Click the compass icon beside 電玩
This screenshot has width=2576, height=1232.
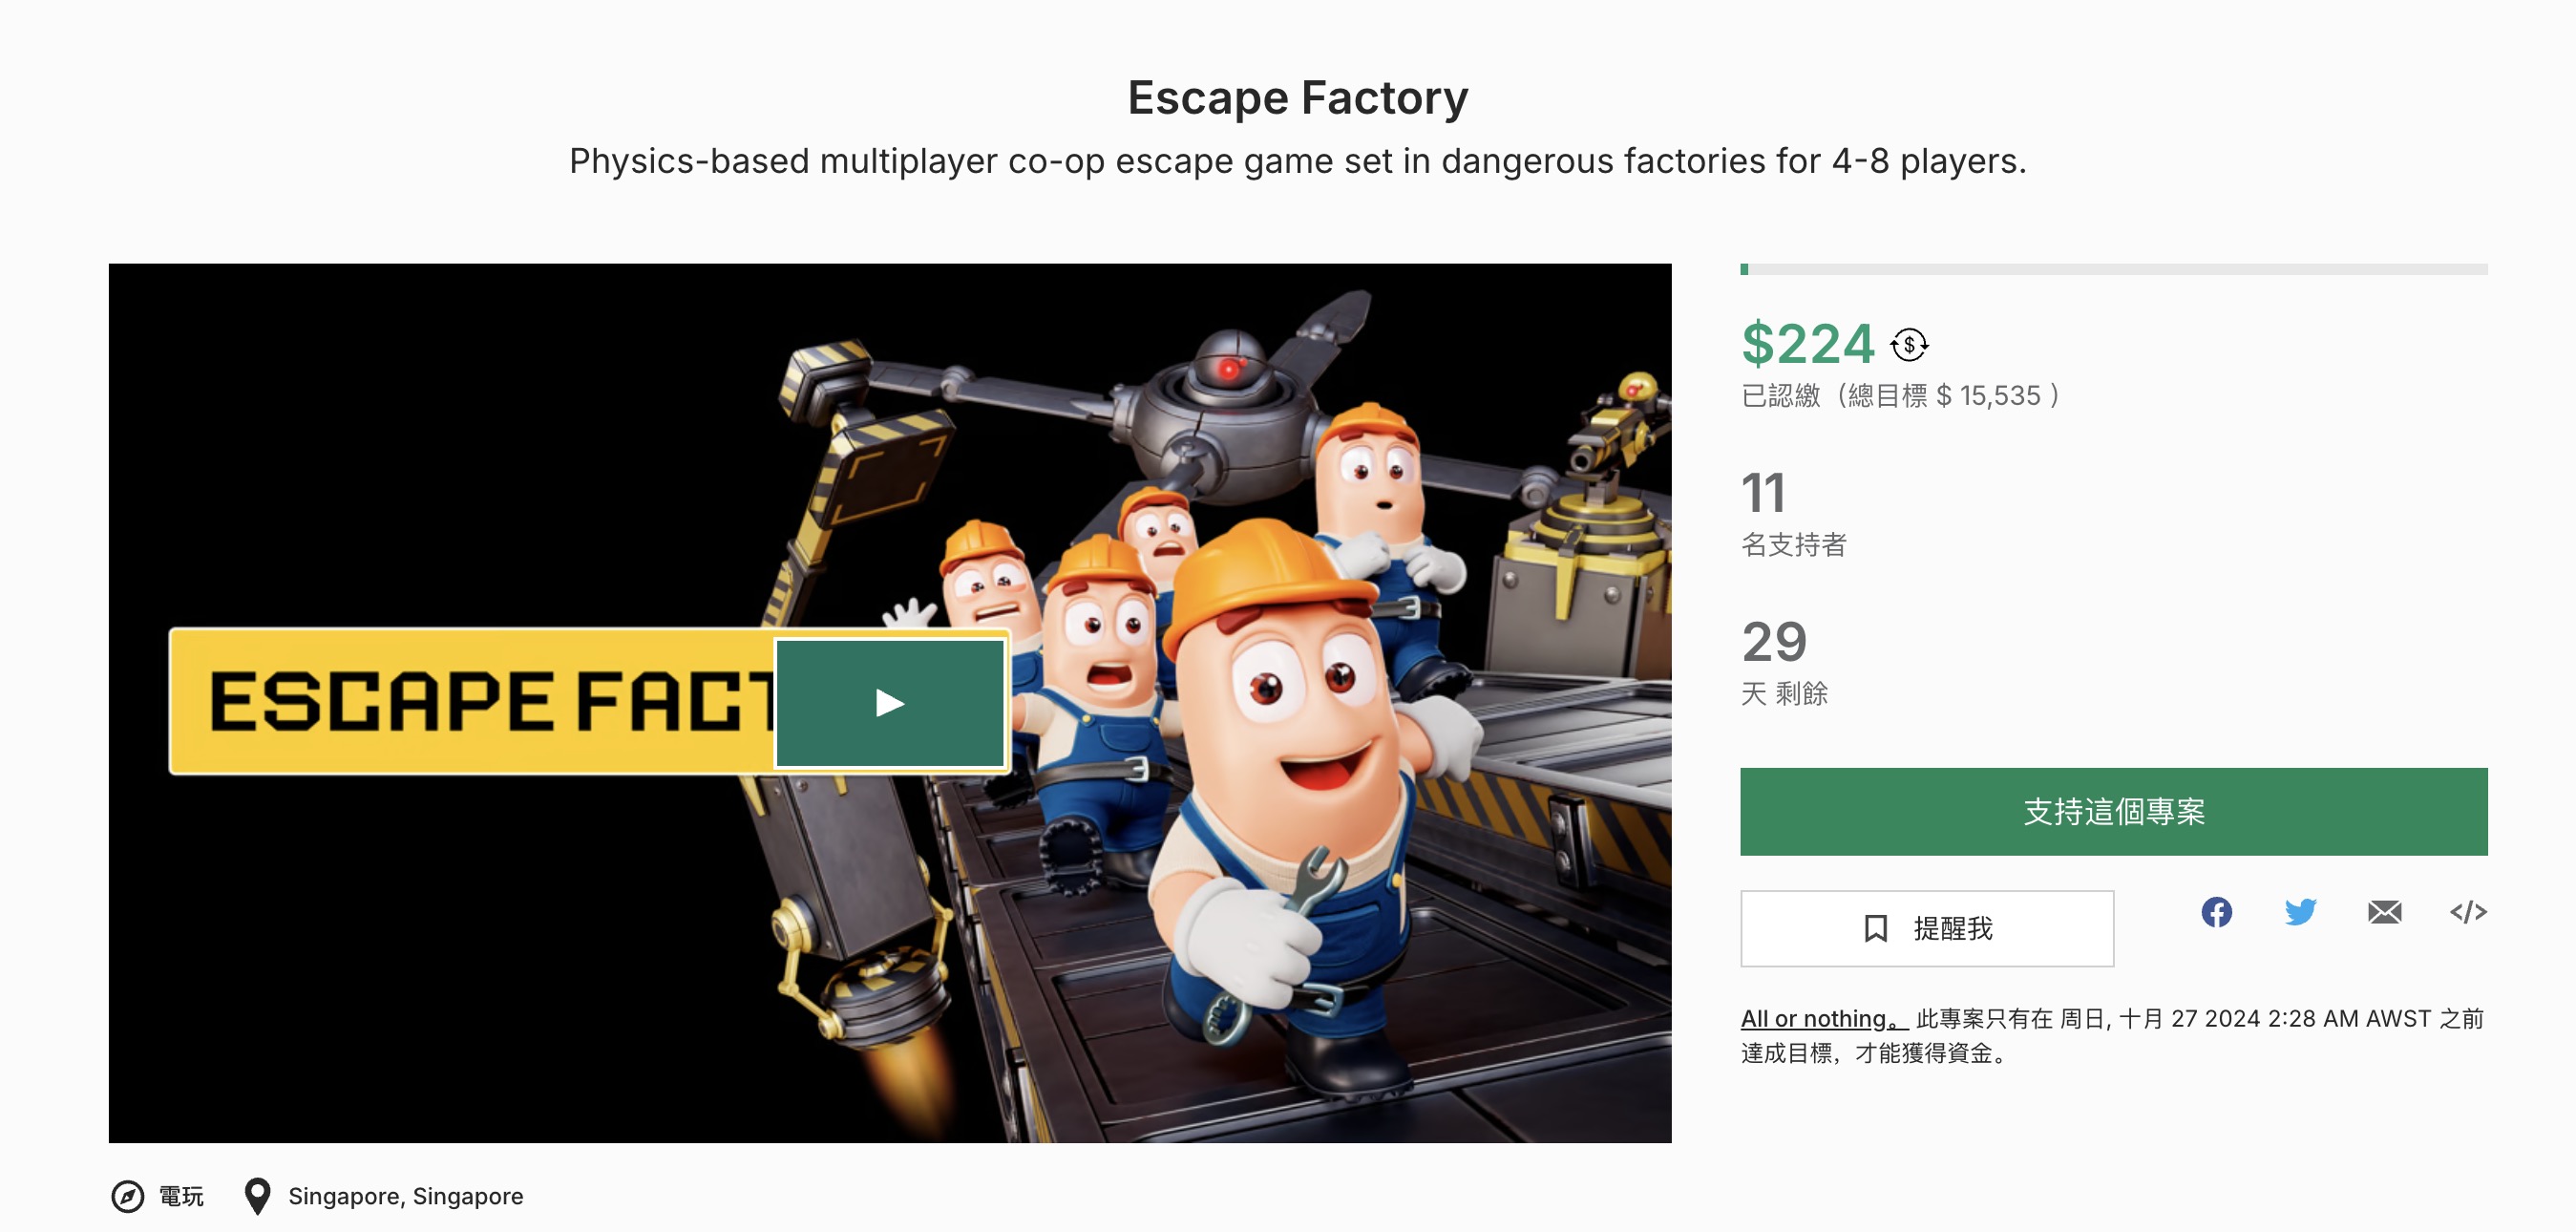(128, 1196)
